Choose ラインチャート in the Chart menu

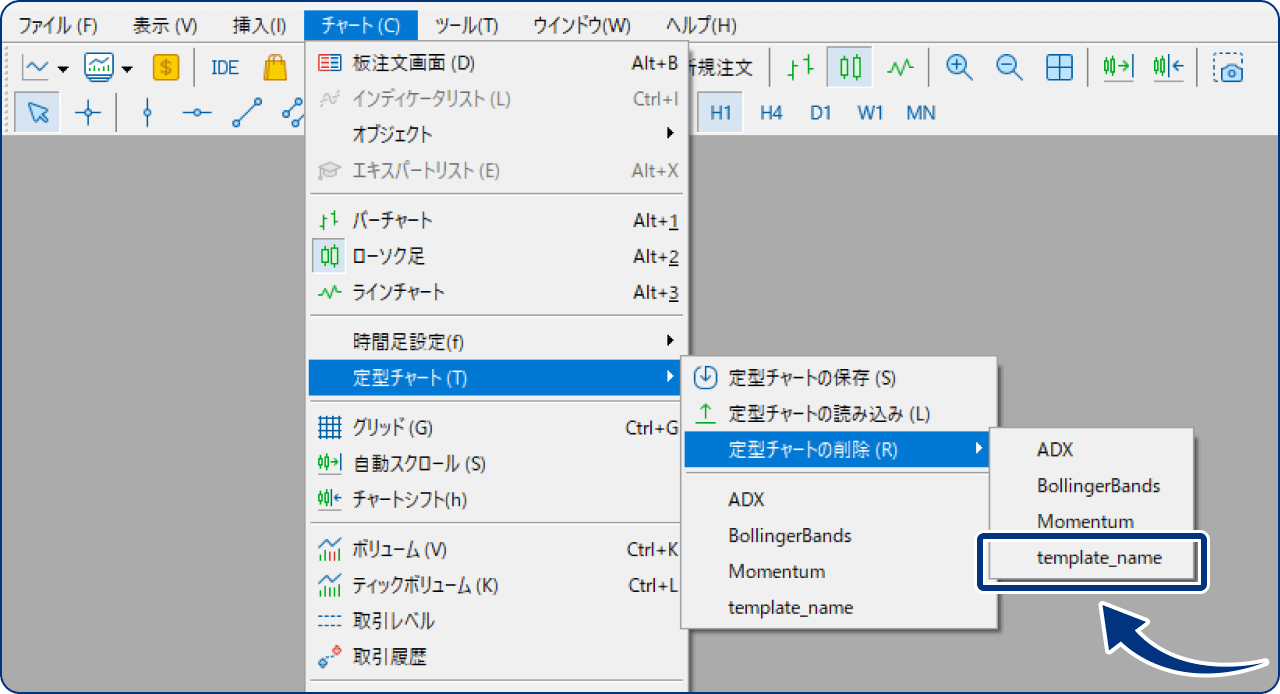coord(497,292)
